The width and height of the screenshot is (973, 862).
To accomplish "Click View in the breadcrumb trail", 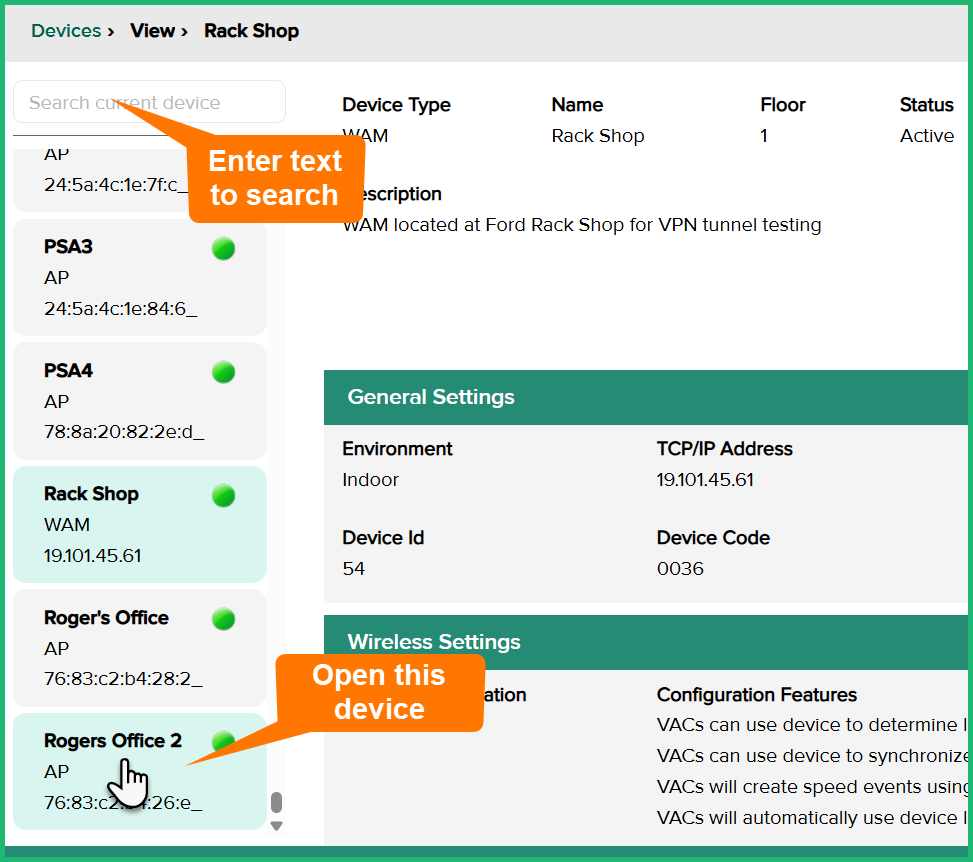I will (152, 31).
